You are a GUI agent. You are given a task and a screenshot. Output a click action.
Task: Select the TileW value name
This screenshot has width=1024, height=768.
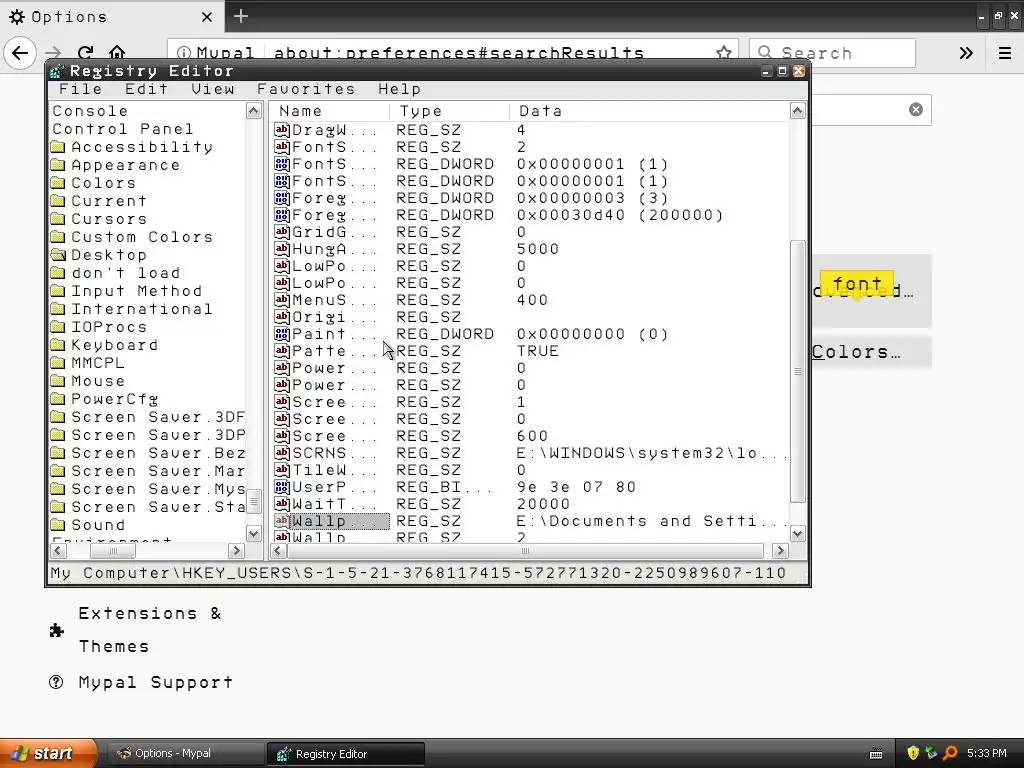(x=333, y=470)
